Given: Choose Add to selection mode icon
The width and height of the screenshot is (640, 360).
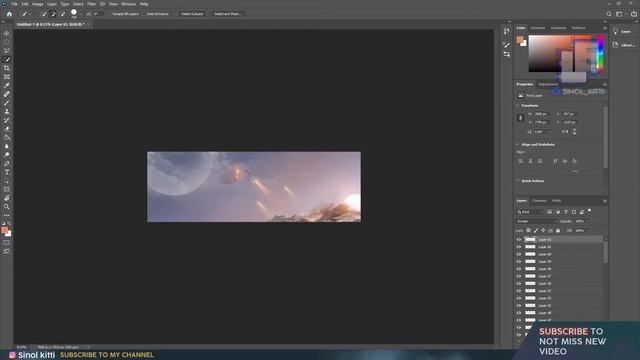Looking at the screenshot, I should tap(53, 14).
